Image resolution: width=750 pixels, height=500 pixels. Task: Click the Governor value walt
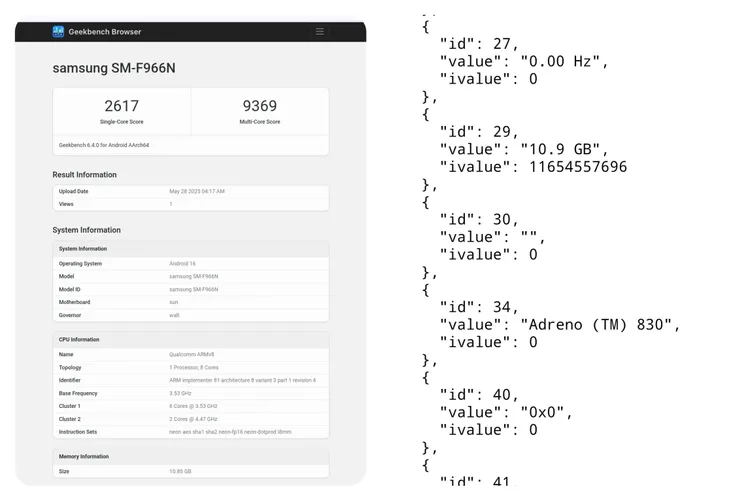pos(174,315)
